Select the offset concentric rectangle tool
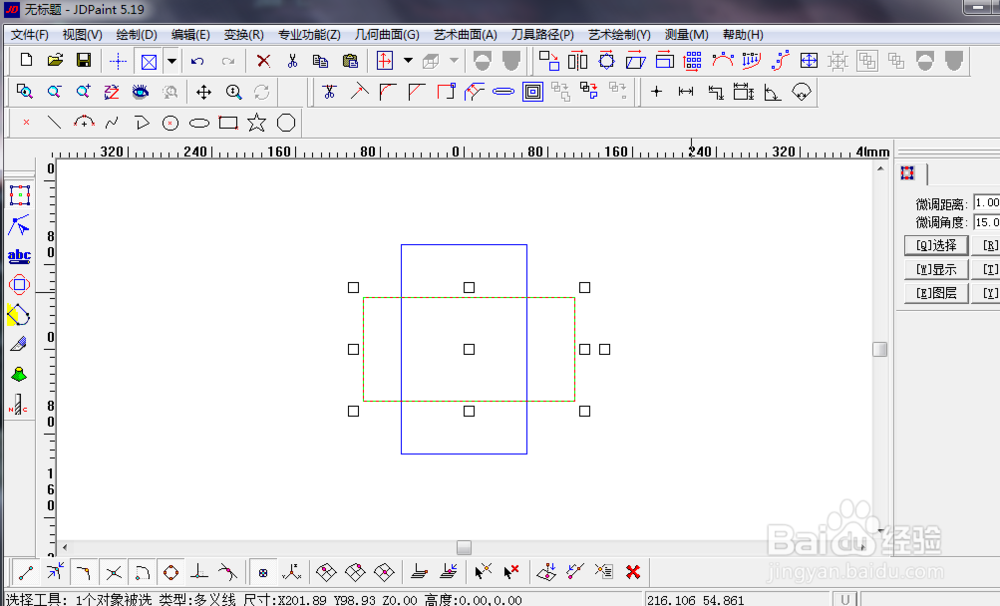 click(533, 92)
